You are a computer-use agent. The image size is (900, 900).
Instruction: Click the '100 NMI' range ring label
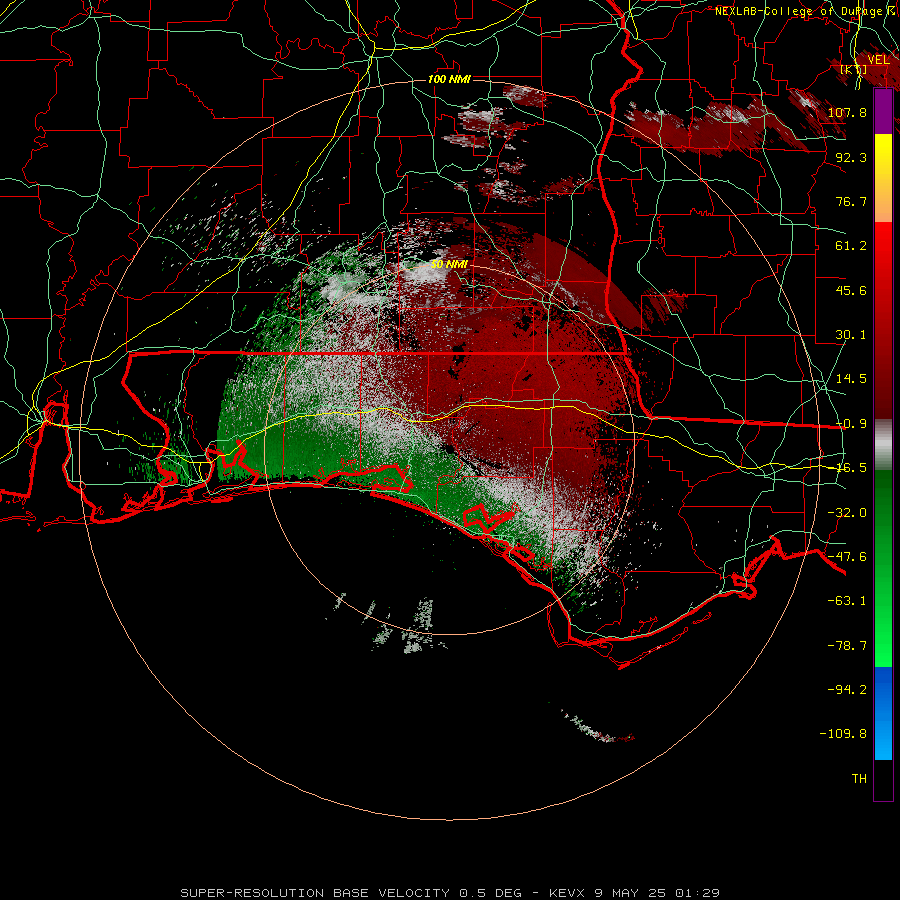(x=449, y=79)
